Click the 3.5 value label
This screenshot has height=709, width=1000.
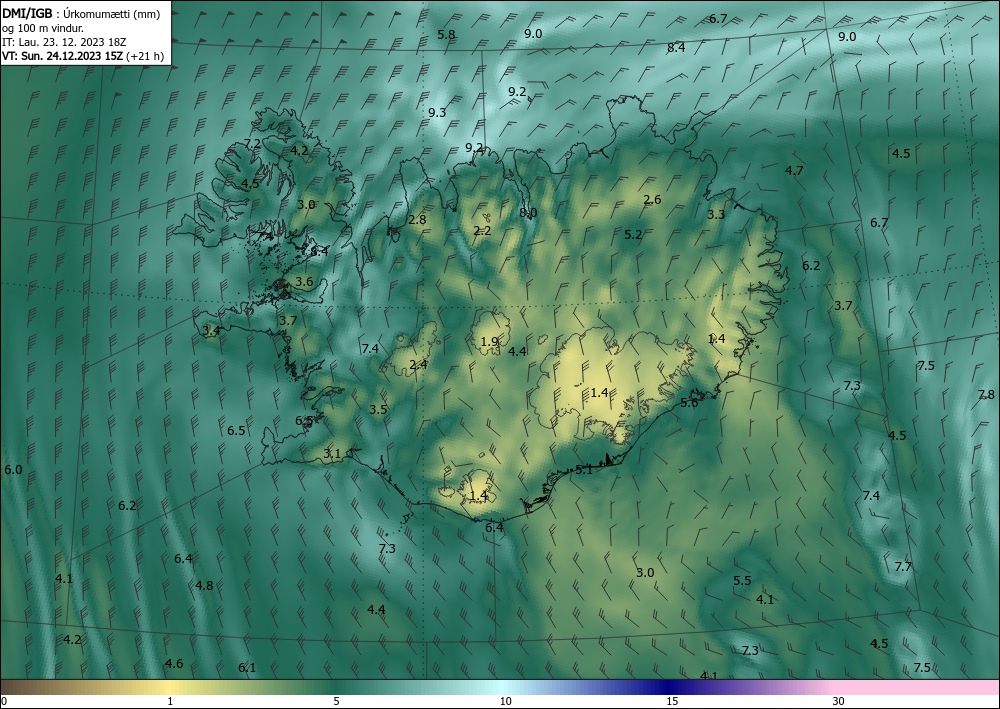(x=378, y=409)
